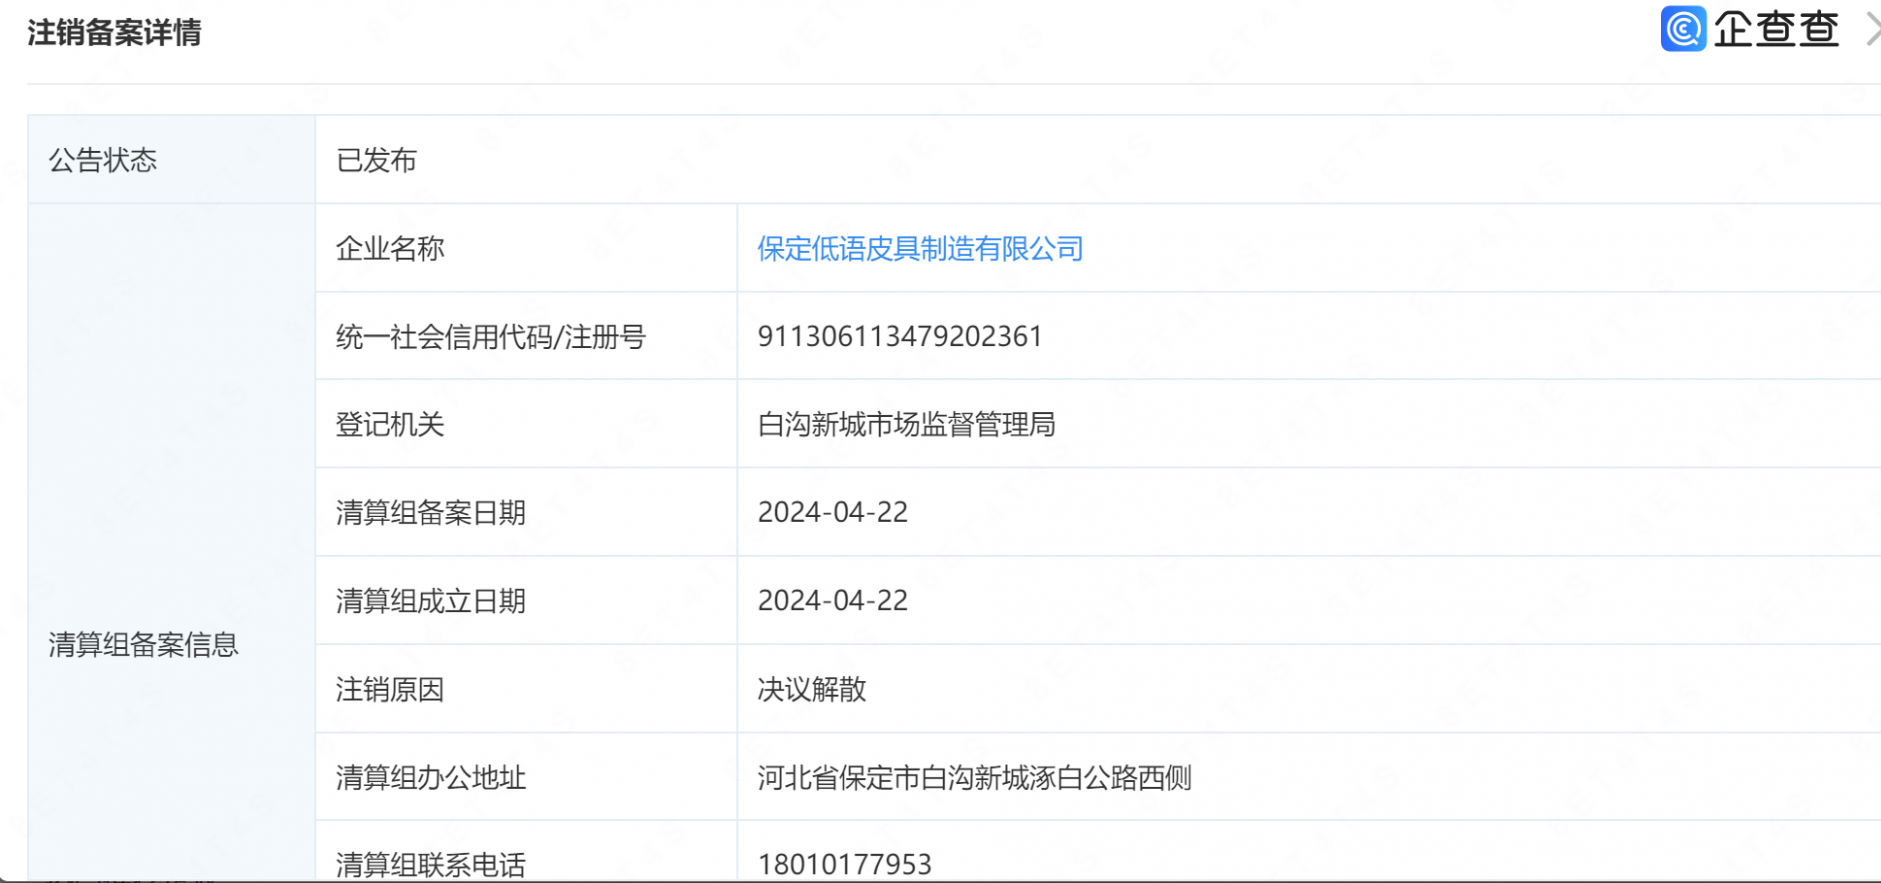Click the 企查查 logo icon
Viewport: 1881px width, 883px height.
click(x=1683, y=28)
